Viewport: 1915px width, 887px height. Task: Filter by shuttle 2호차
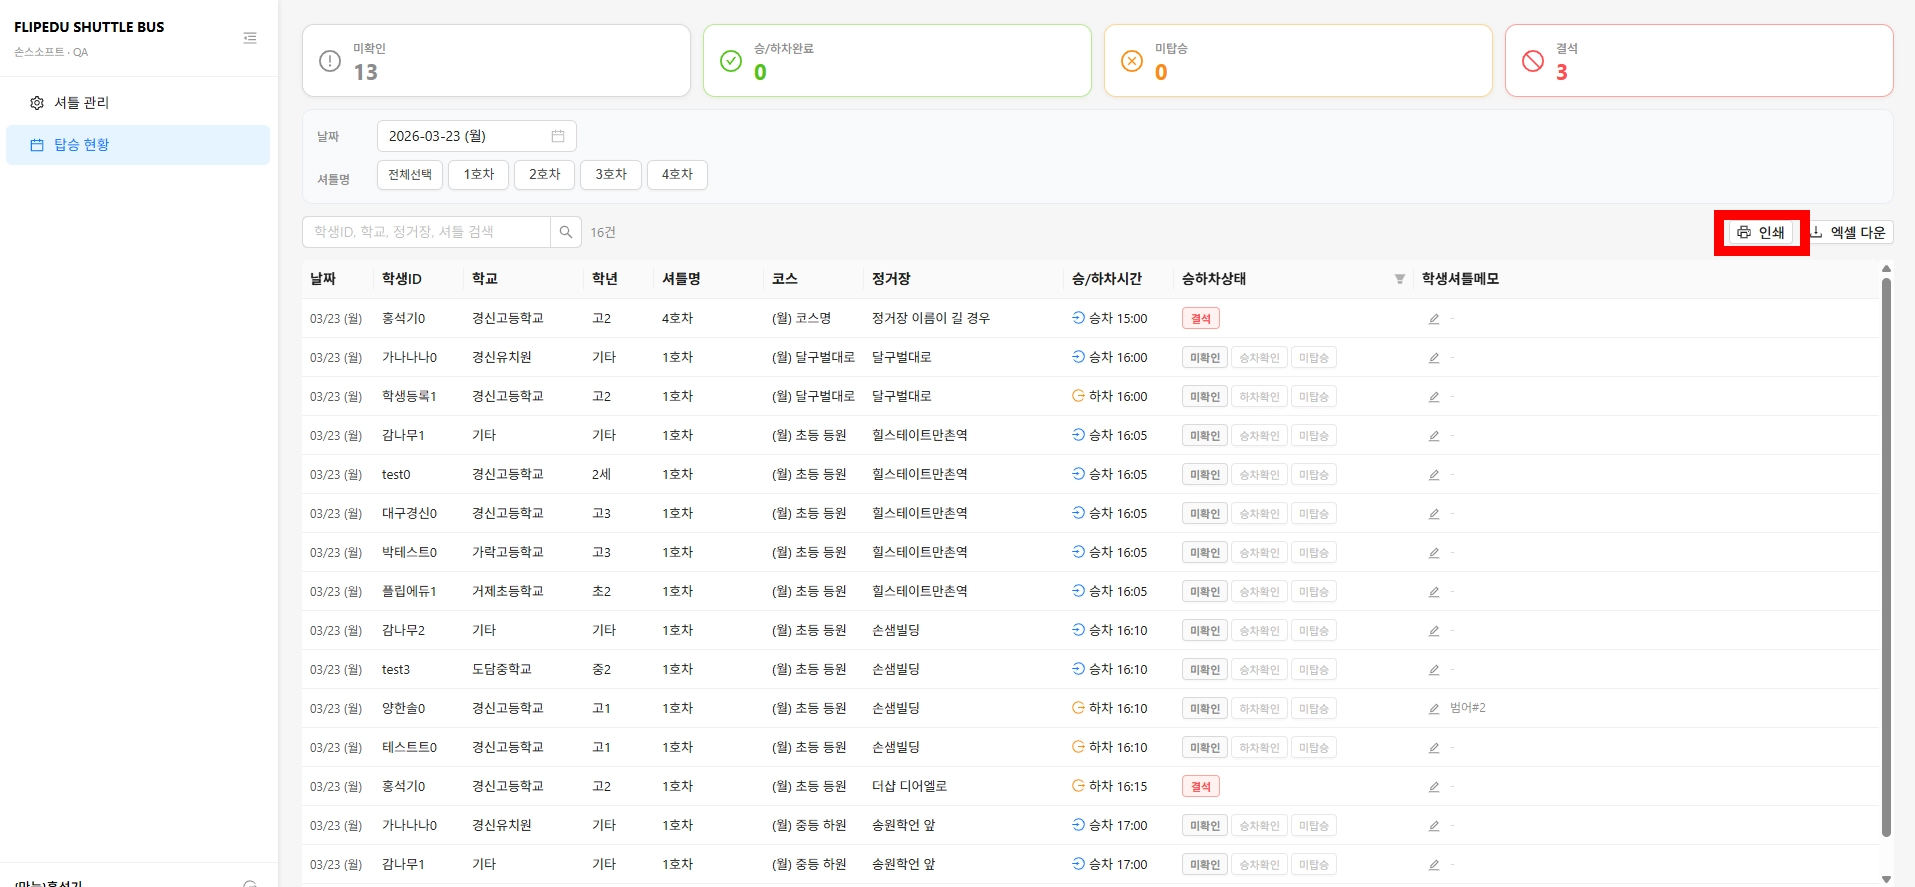[x=544, y=175]
